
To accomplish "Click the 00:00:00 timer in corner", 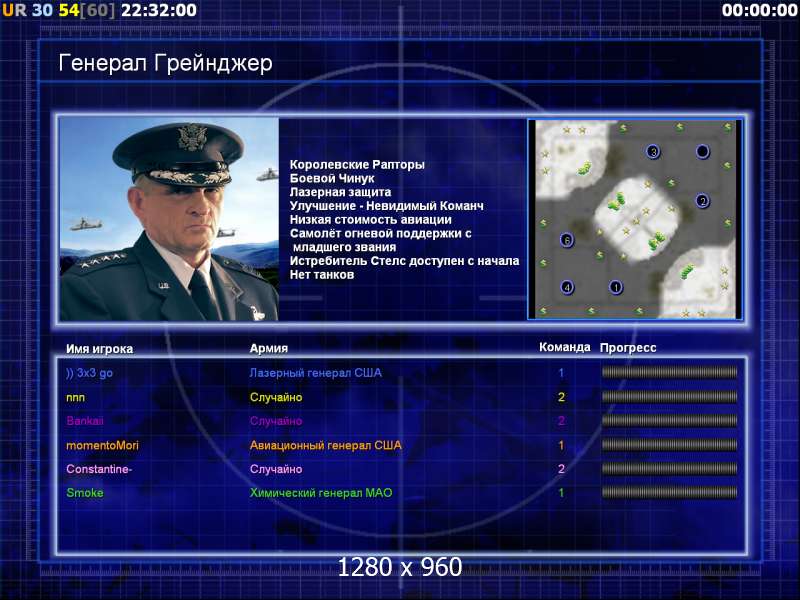I will coord(760,10).
